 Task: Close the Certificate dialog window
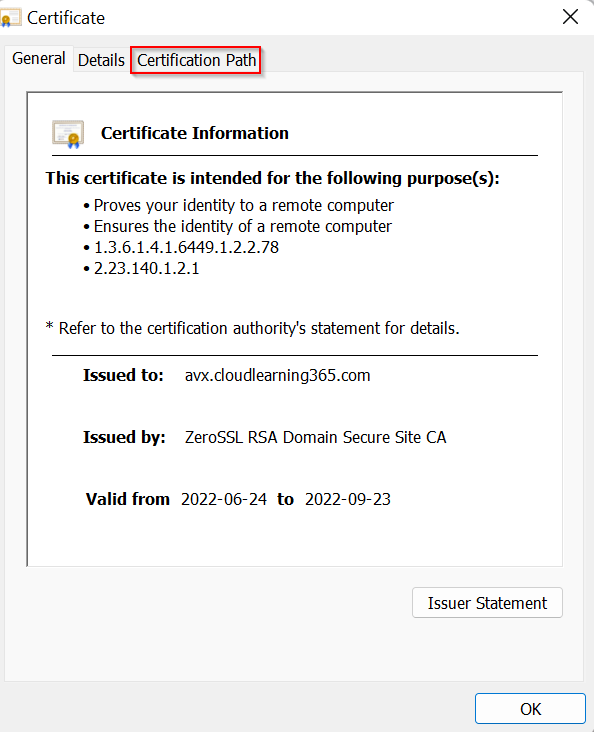pos(570,17)
